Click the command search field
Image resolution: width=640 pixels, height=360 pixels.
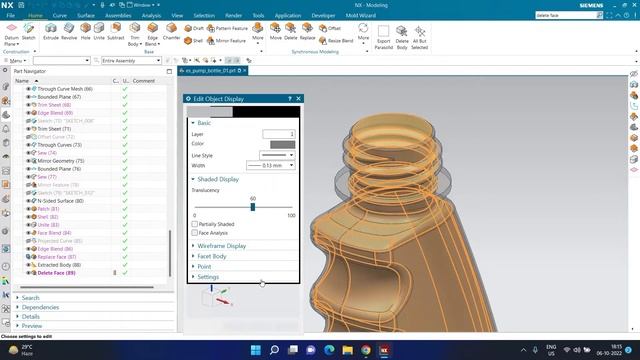click(x=566, y=15)
